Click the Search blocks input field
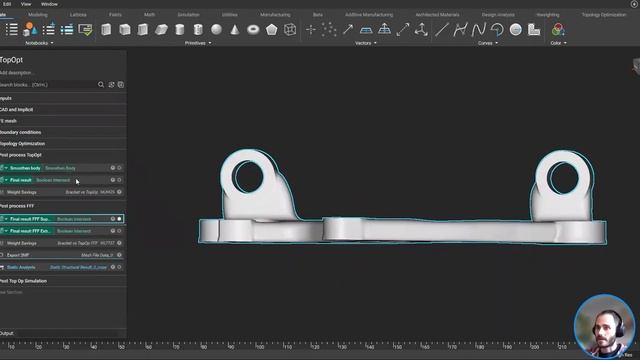Image resolution: width=640 pixels, height=360 pixels. click(48, 84)
